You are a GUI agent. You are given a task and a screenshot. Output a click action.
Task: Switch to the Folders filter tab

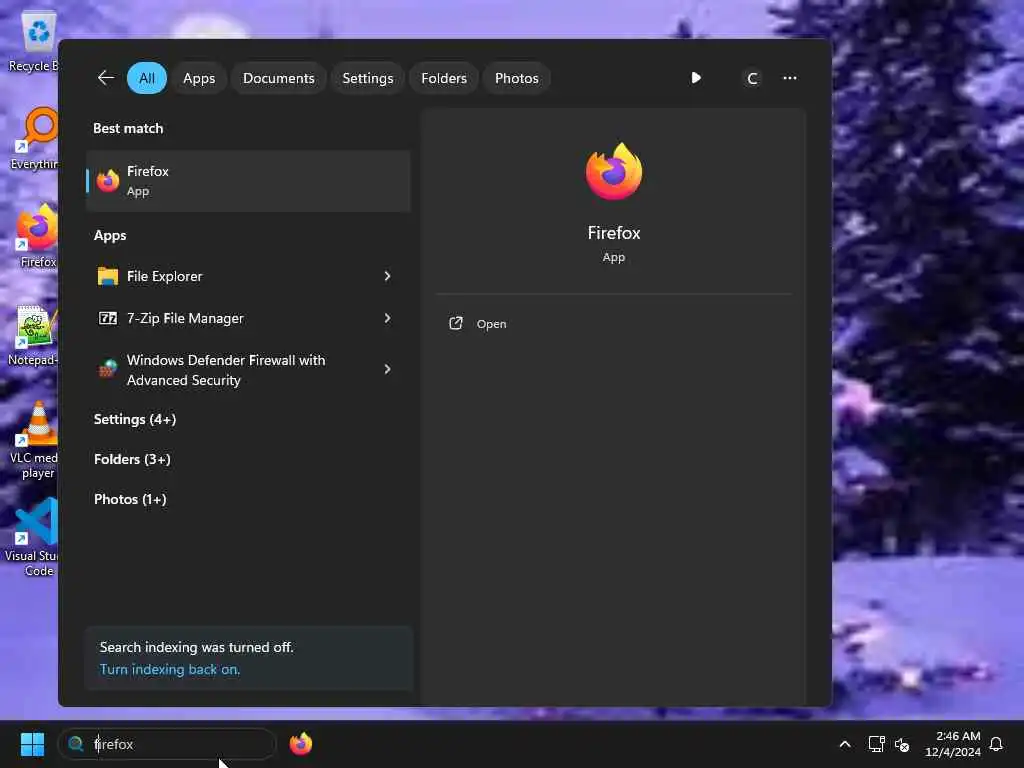[x=444, y=78]
